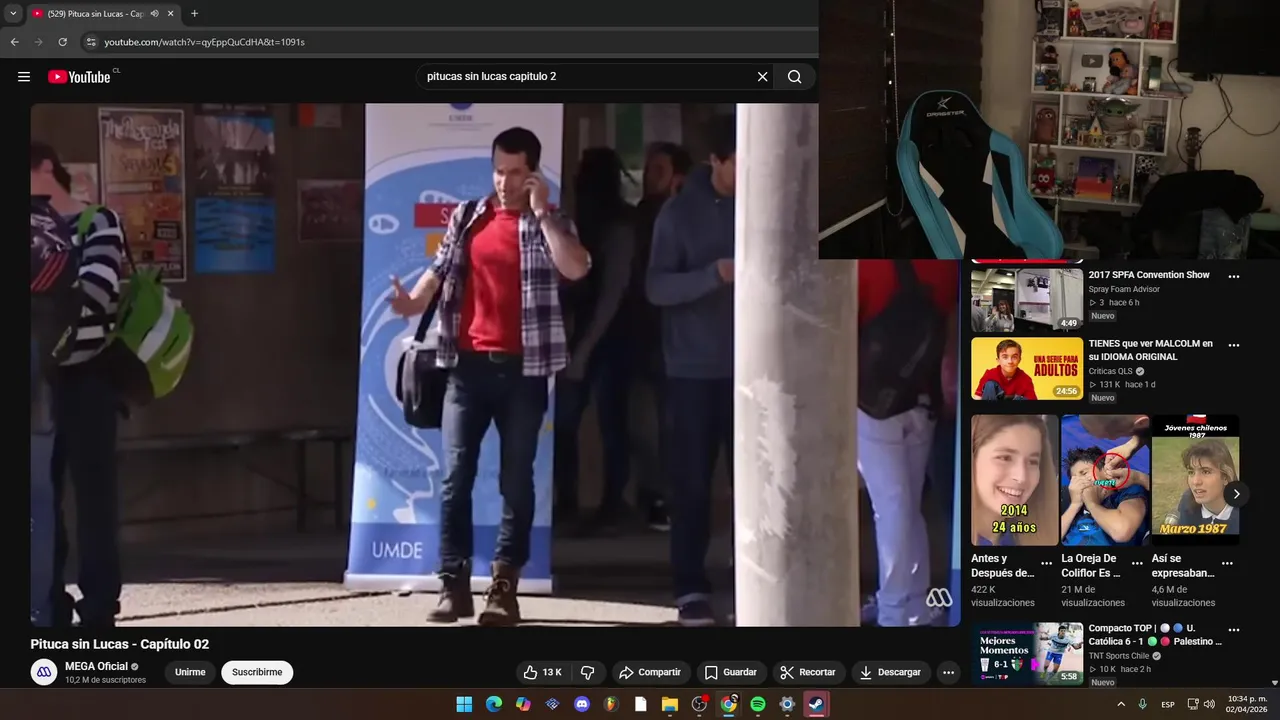Subscribe with the Suscribirme button
Viewport: 1280px width, 720px height.
257,673
